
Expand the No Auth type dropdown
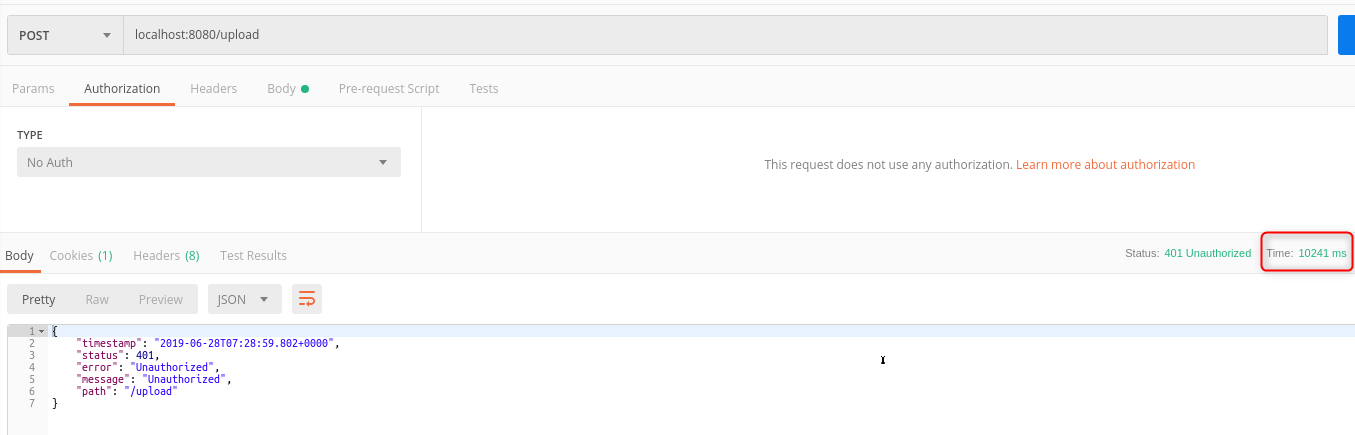pyautogui.click(x=209, y=162)
